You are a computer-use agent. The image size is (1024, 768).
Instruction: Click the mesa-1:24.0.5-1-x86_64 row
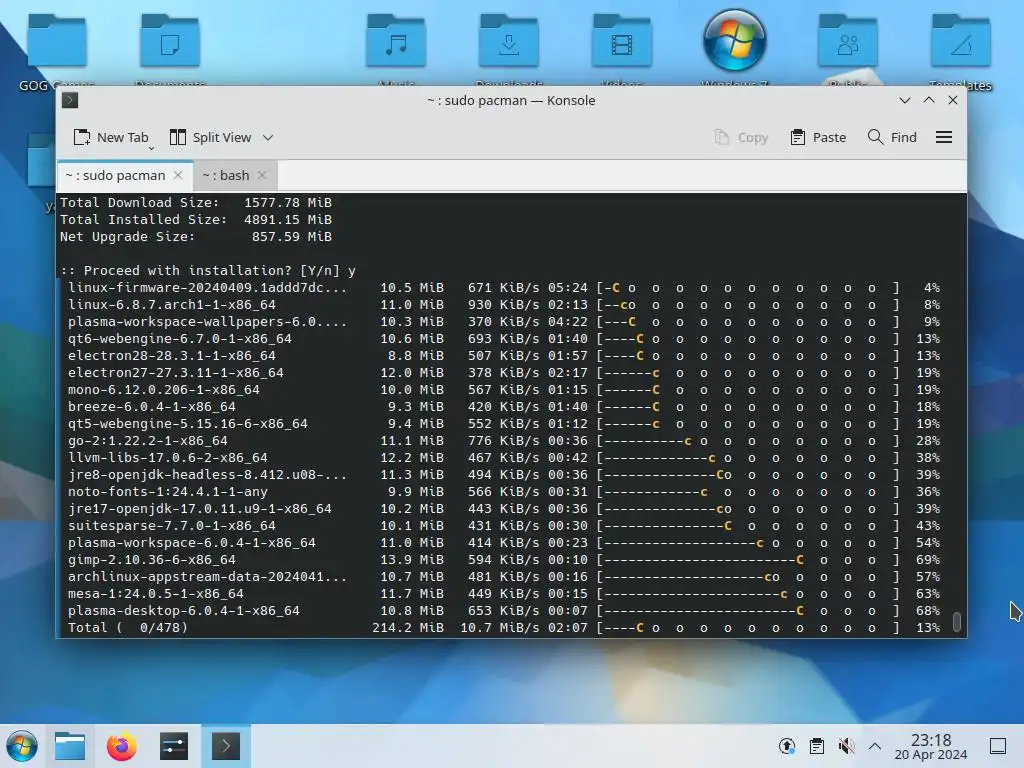click(x=504, y=594)
